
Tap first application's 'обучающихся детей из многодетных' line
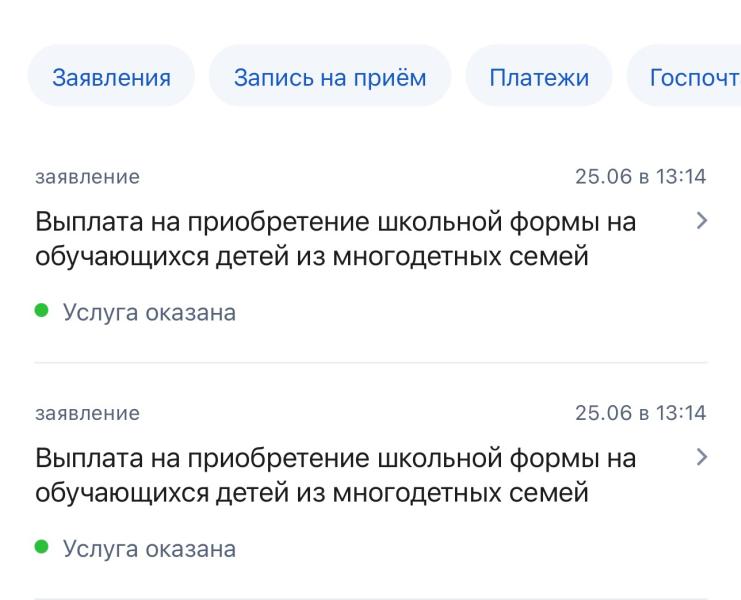click(x=312, y=257)
